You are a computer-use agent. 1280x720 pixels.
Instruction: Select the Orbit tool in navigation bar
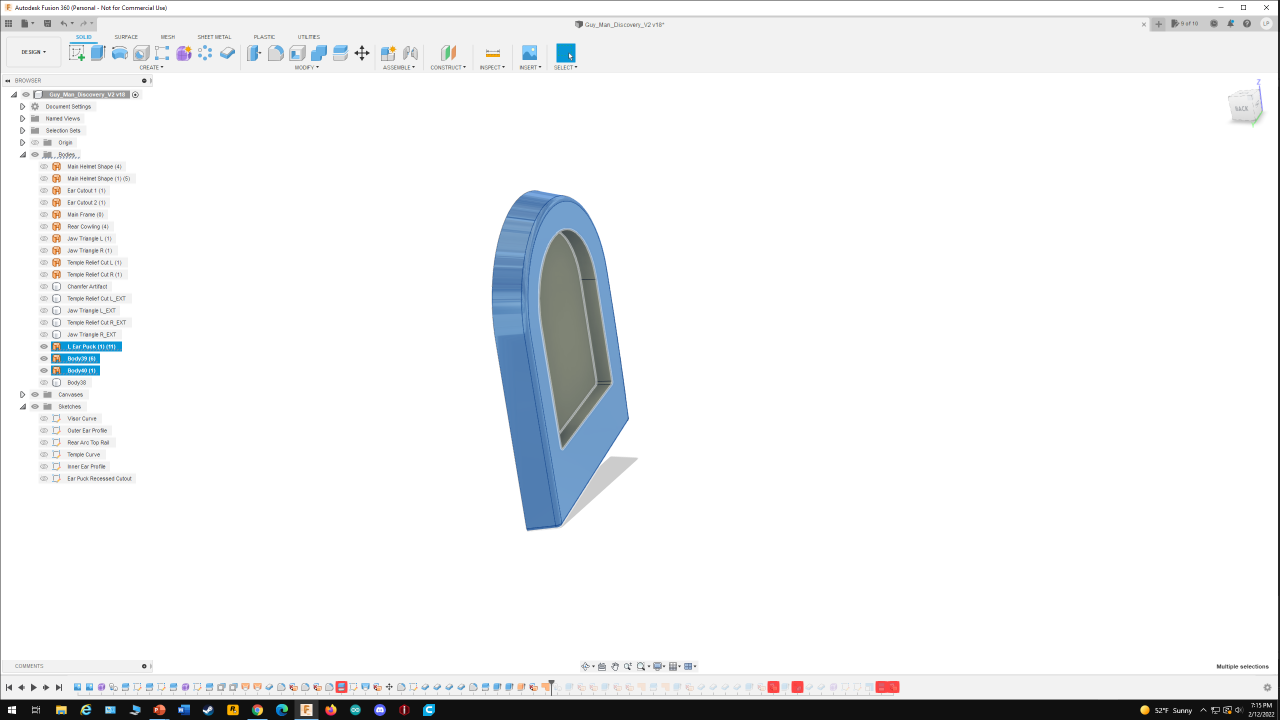click(x=586, y=666)
